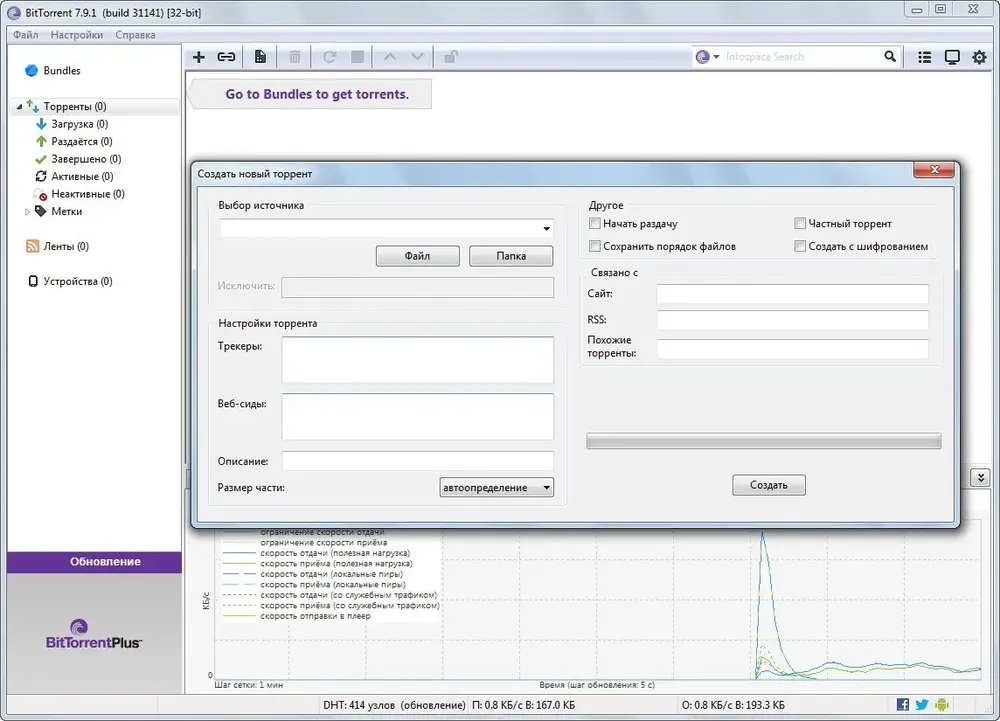Close the Создать новый торрент dialog
The image size is (1000, 721).
point(934,170)
